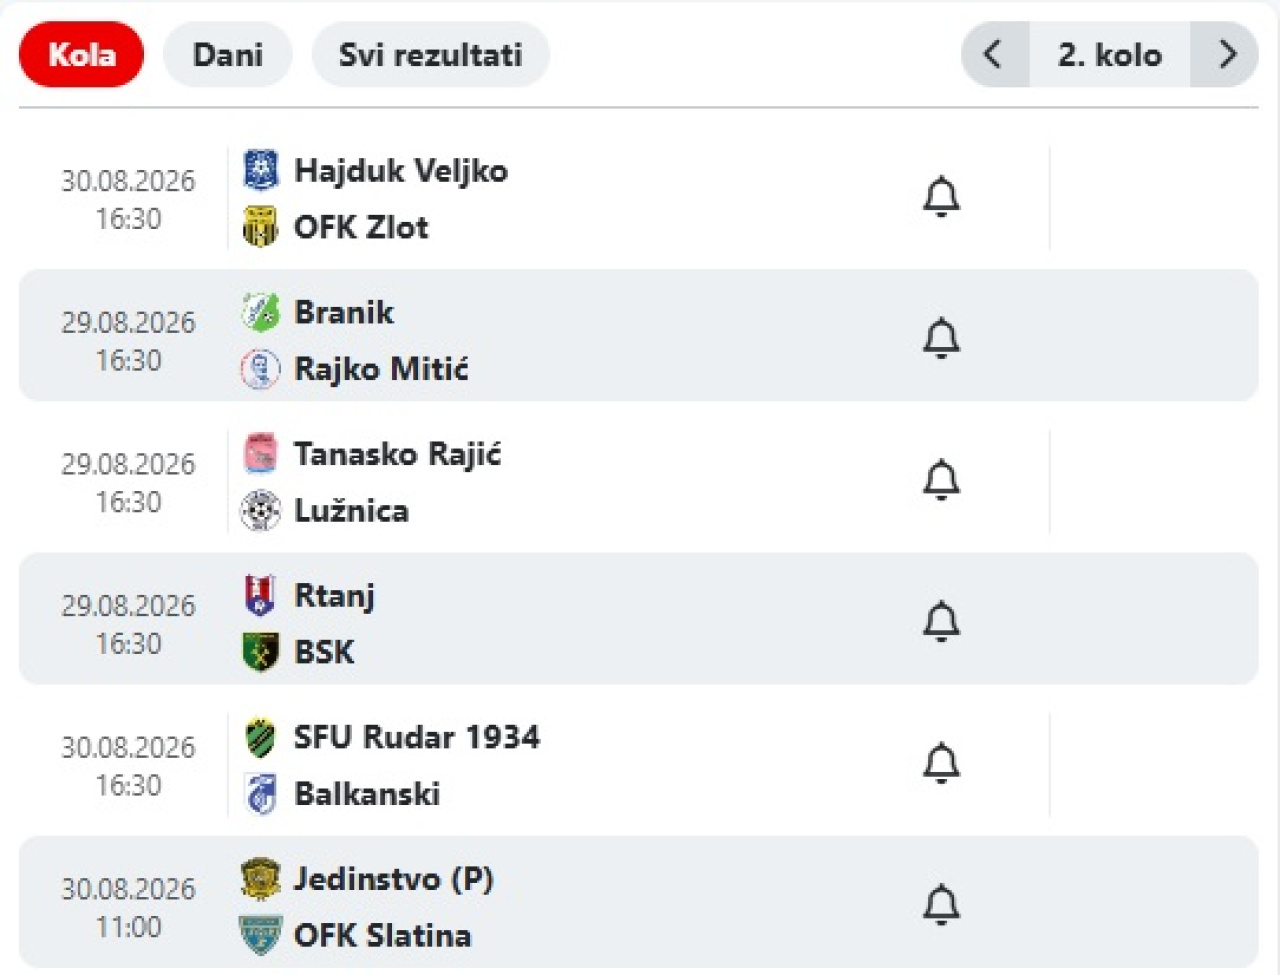1280x975 pixels.
Task: Open the Tanasko Rajić team link
Action: (397, 454)
